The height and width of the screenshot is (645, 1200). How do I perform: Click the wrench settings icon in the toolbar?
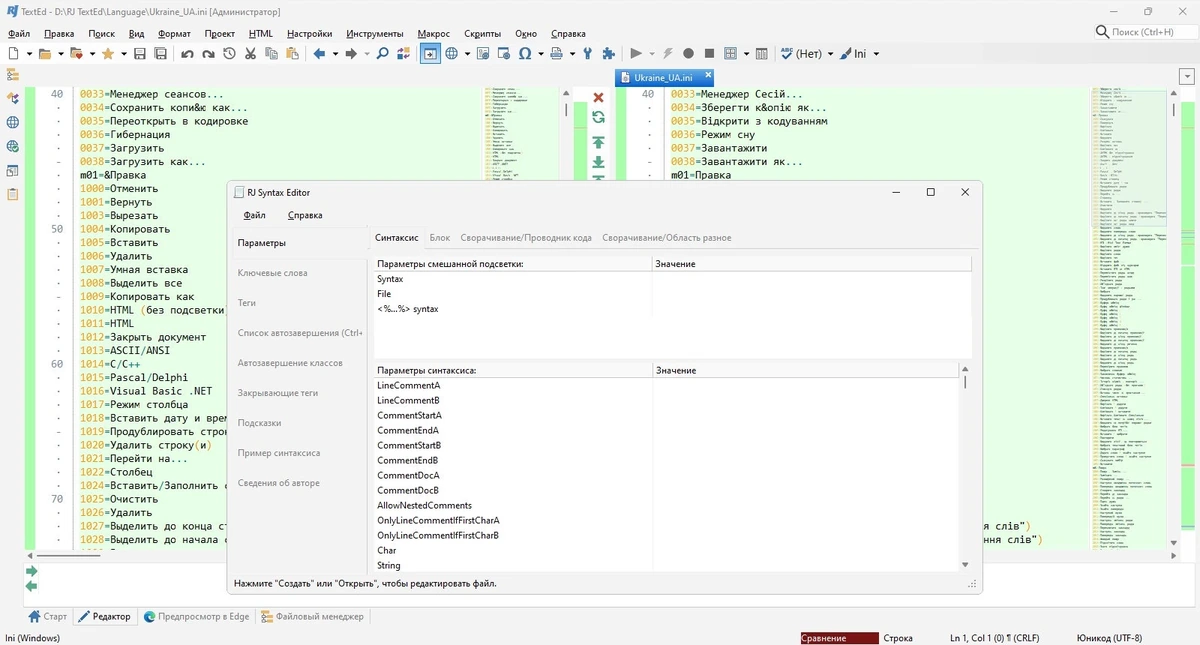point(587,54)
